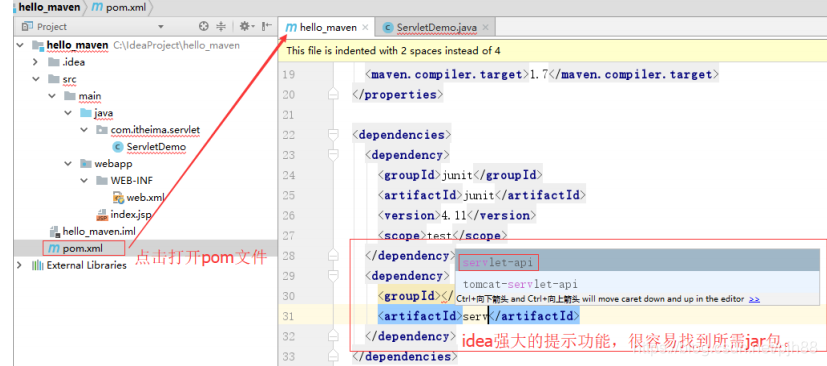Open the Project panel settings gear
Image resolution: width=827 pixels, height=366 pixels.
coord(245,26)
